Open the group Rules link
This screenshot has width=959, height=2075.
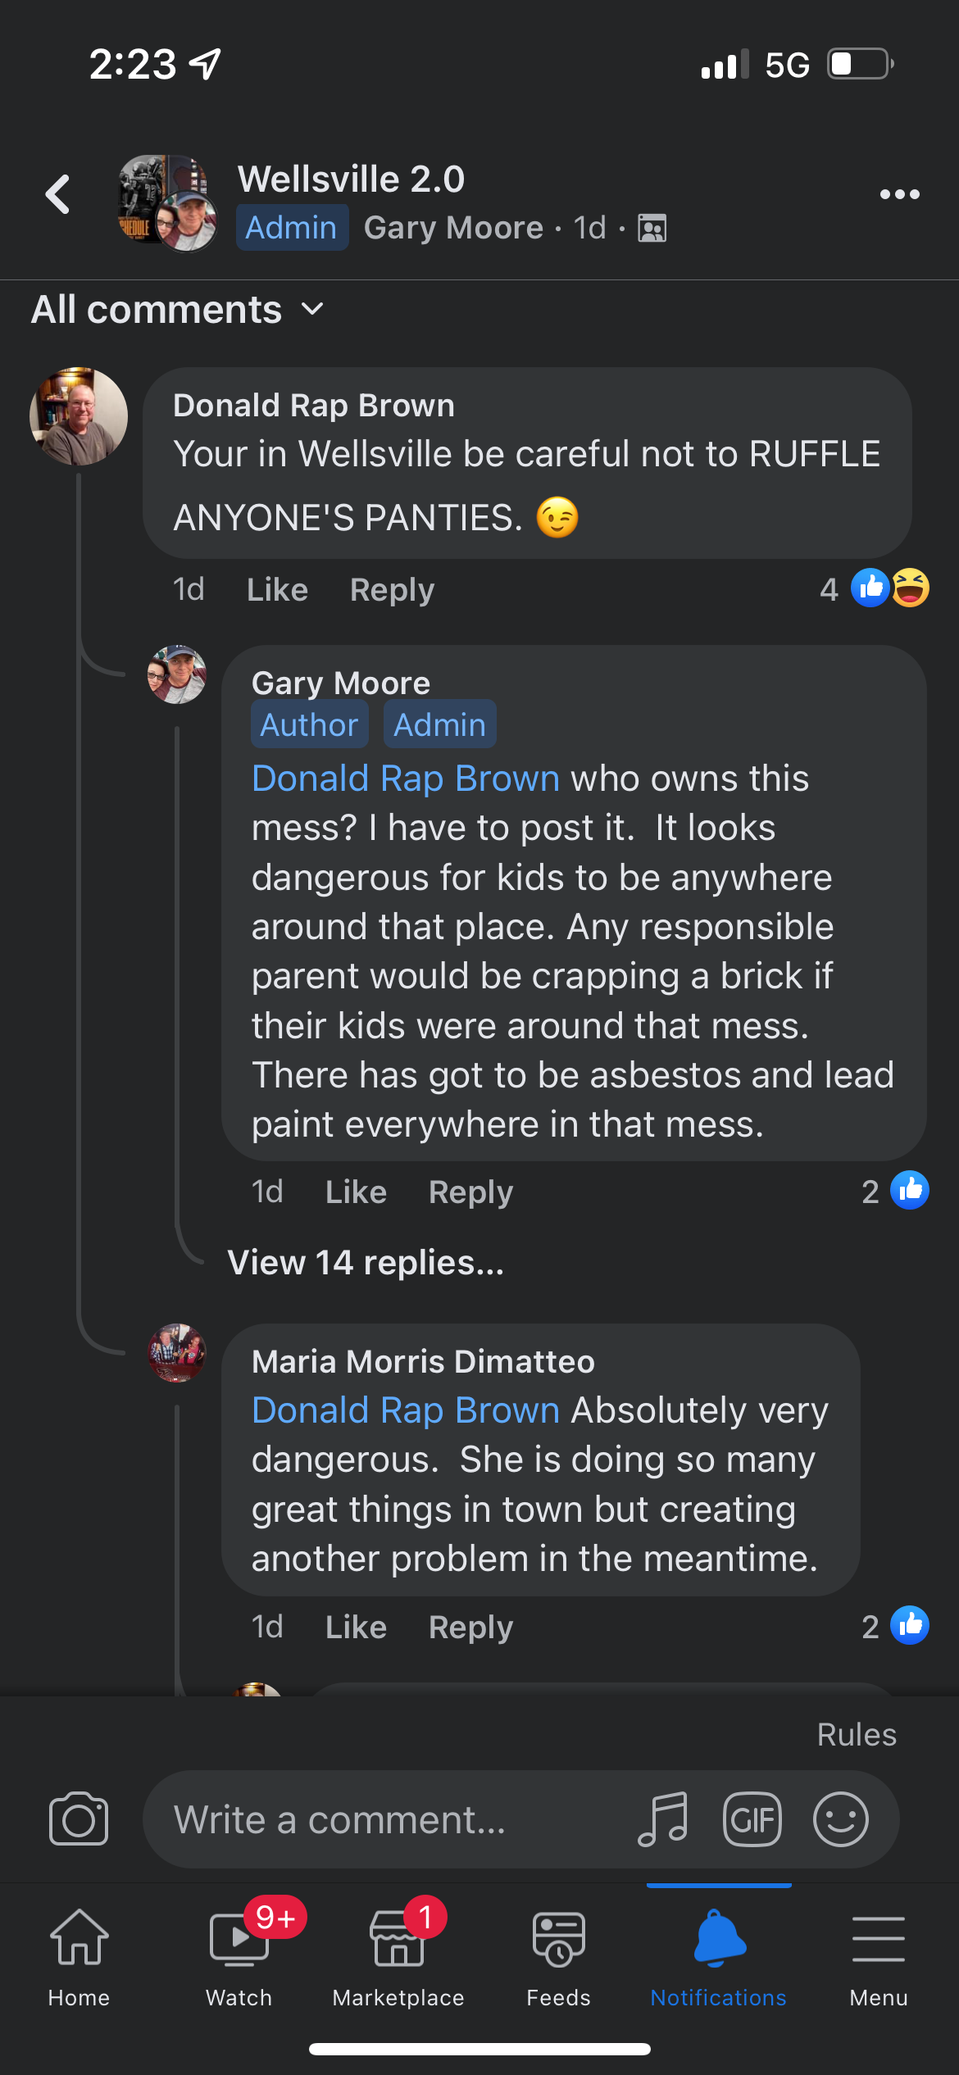point(857,1734)
